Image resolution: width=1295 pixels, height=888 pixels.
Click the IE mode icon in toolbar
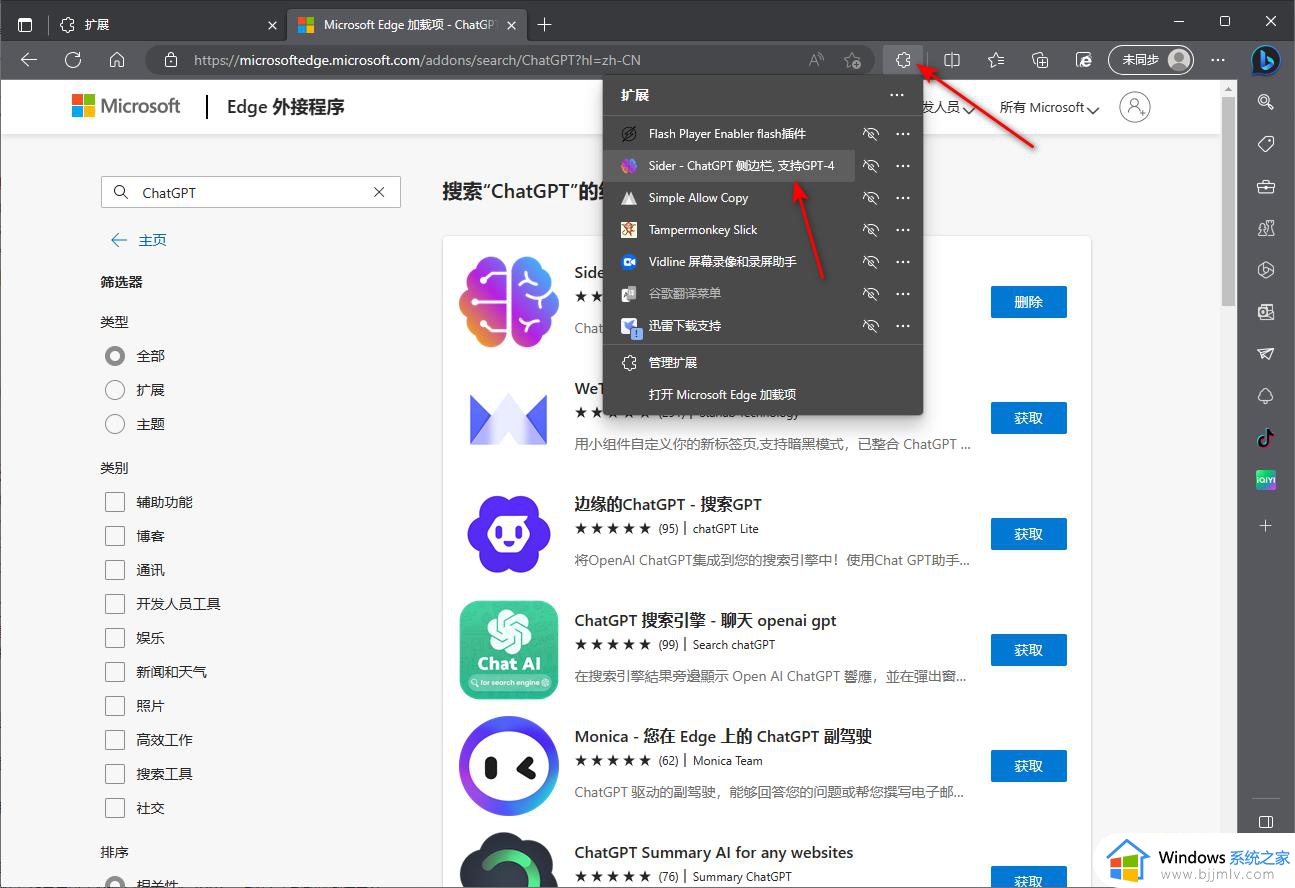click(1084, 60)
